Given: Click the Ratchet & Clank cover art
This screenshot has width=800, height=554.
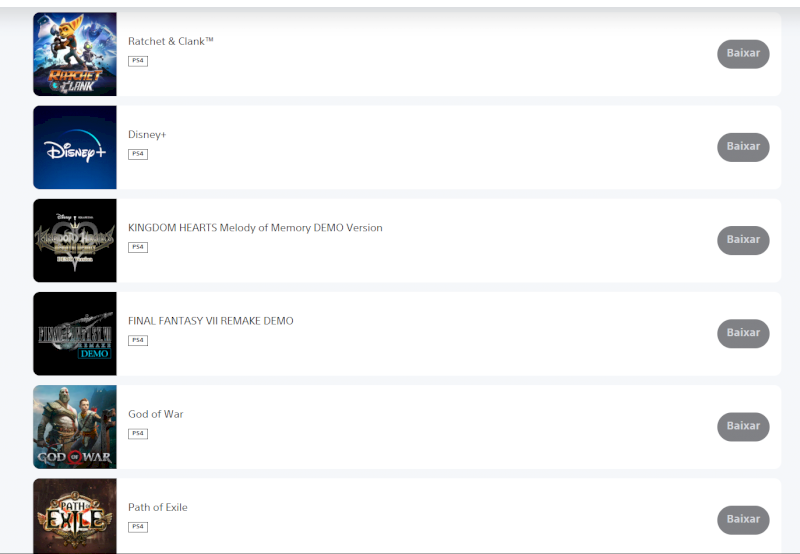Looking at the screenshot, I should tap(75, 54).
